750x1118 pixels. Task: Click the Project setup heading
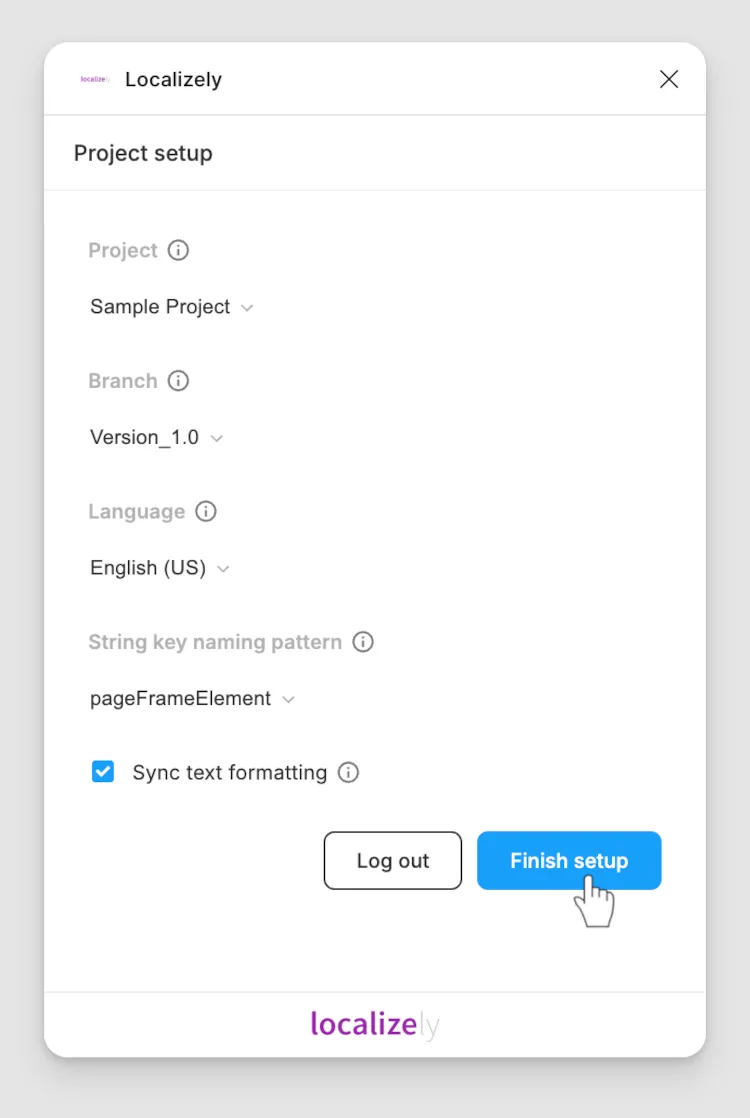(143, 153)
